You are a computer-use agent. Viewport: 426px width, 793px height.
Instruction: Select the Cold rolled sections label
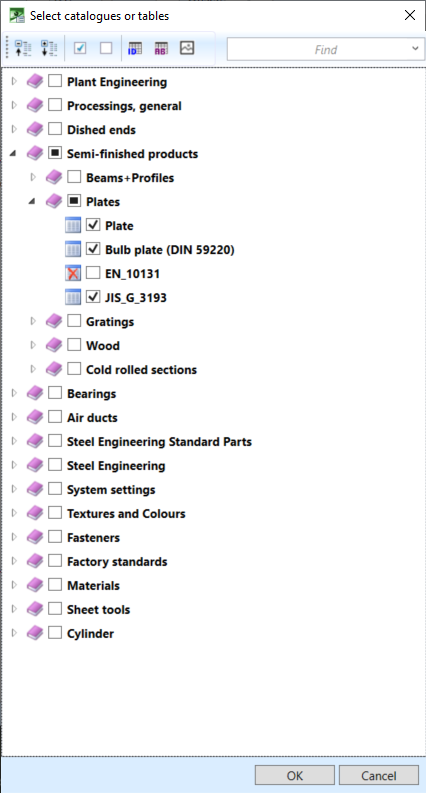(141, 369)
